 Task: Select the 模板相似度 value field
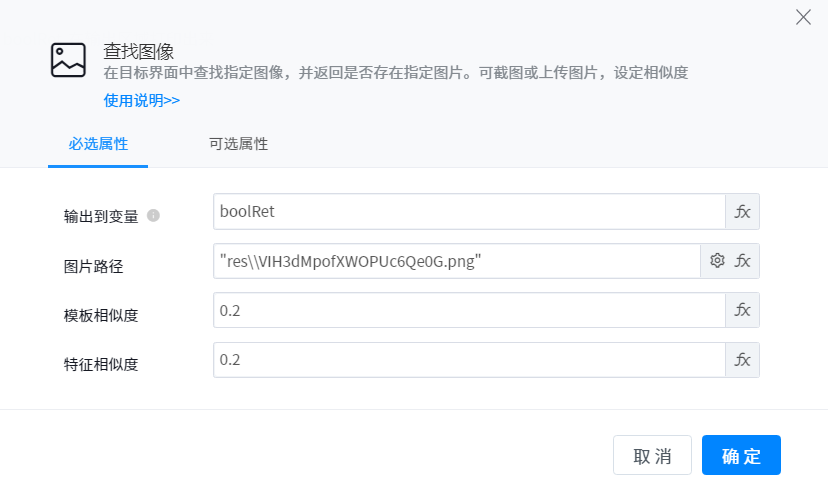pos(468,311)
